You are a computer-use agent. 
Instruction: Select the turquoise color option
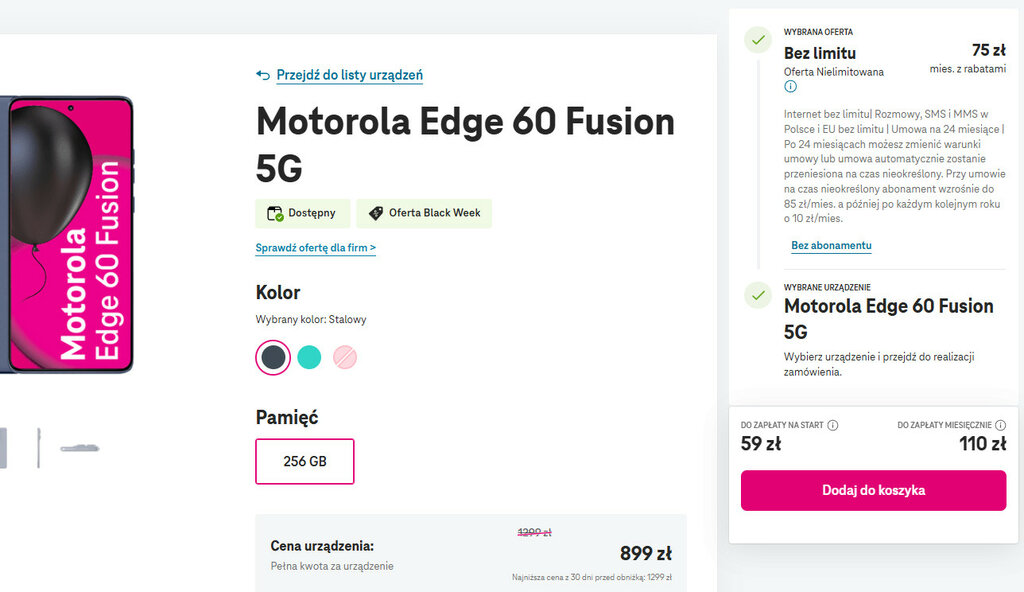pos(309,357)
